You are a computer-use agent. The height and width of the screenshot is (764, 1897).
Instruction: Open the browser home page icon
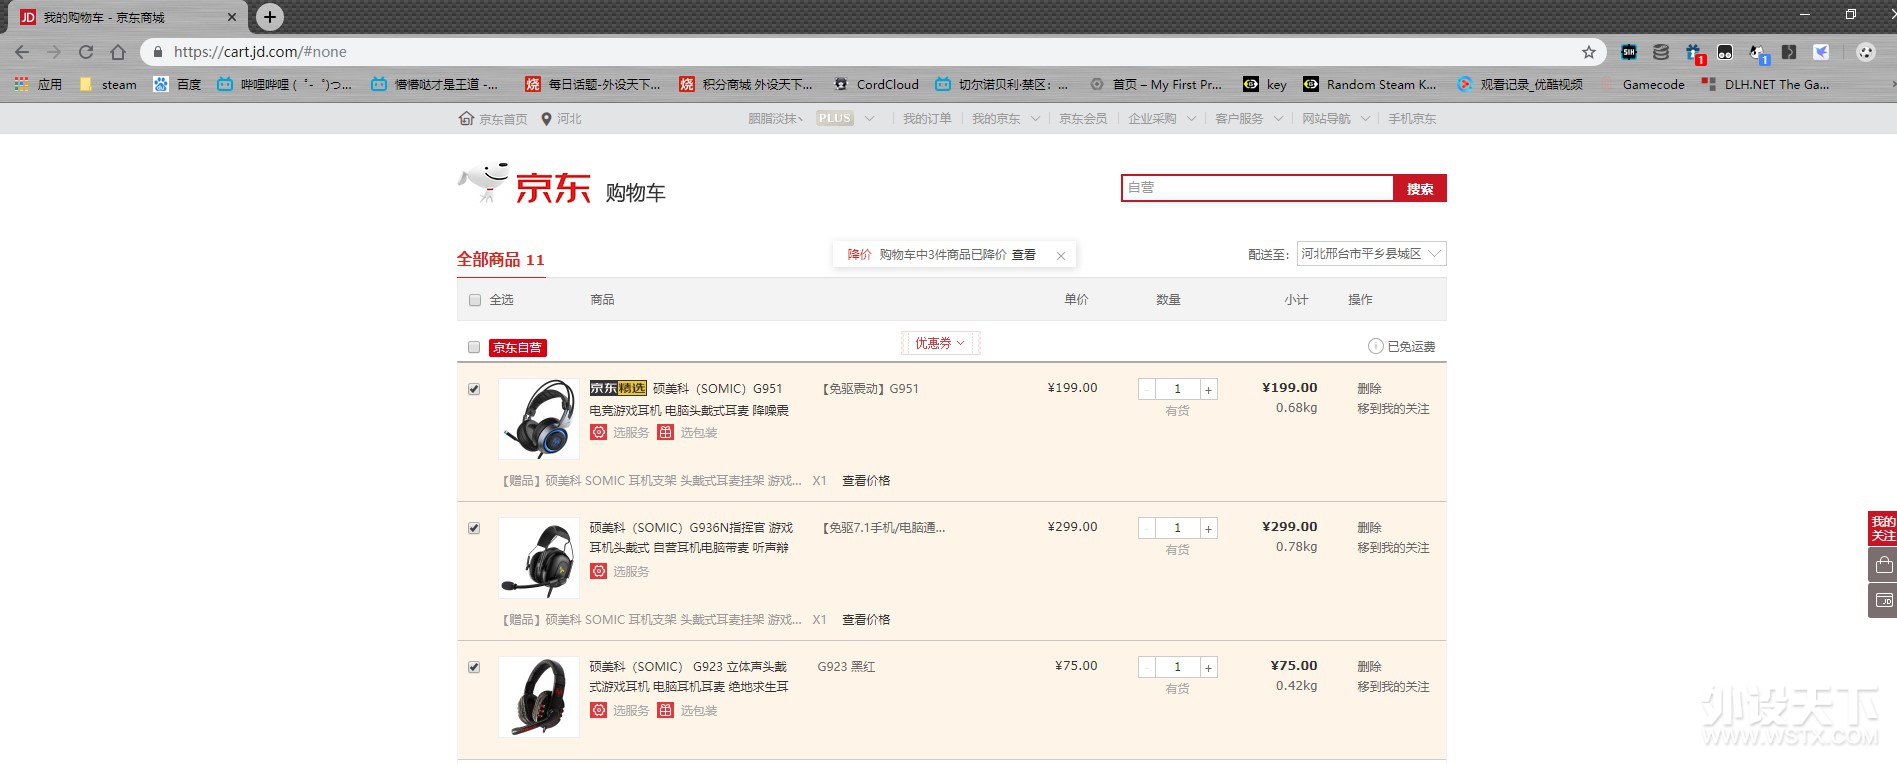click(x=118, y=52)
